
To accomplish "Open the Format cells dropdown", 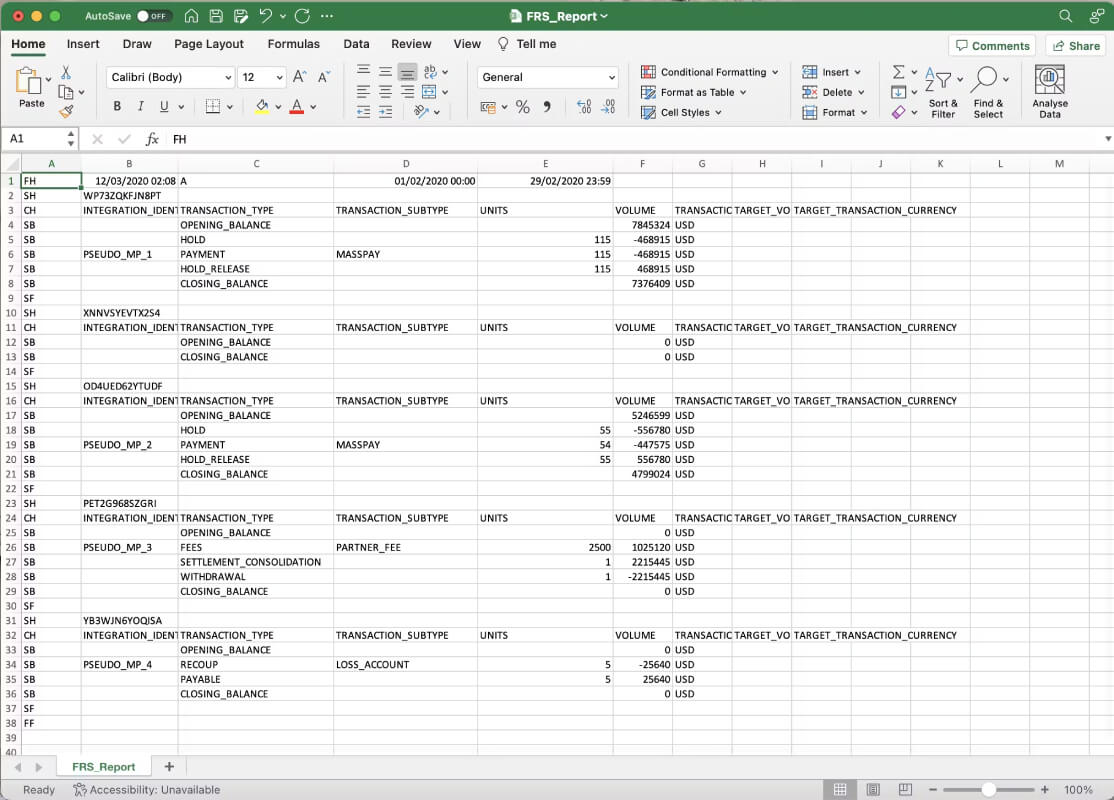I will tap(864, 112).
